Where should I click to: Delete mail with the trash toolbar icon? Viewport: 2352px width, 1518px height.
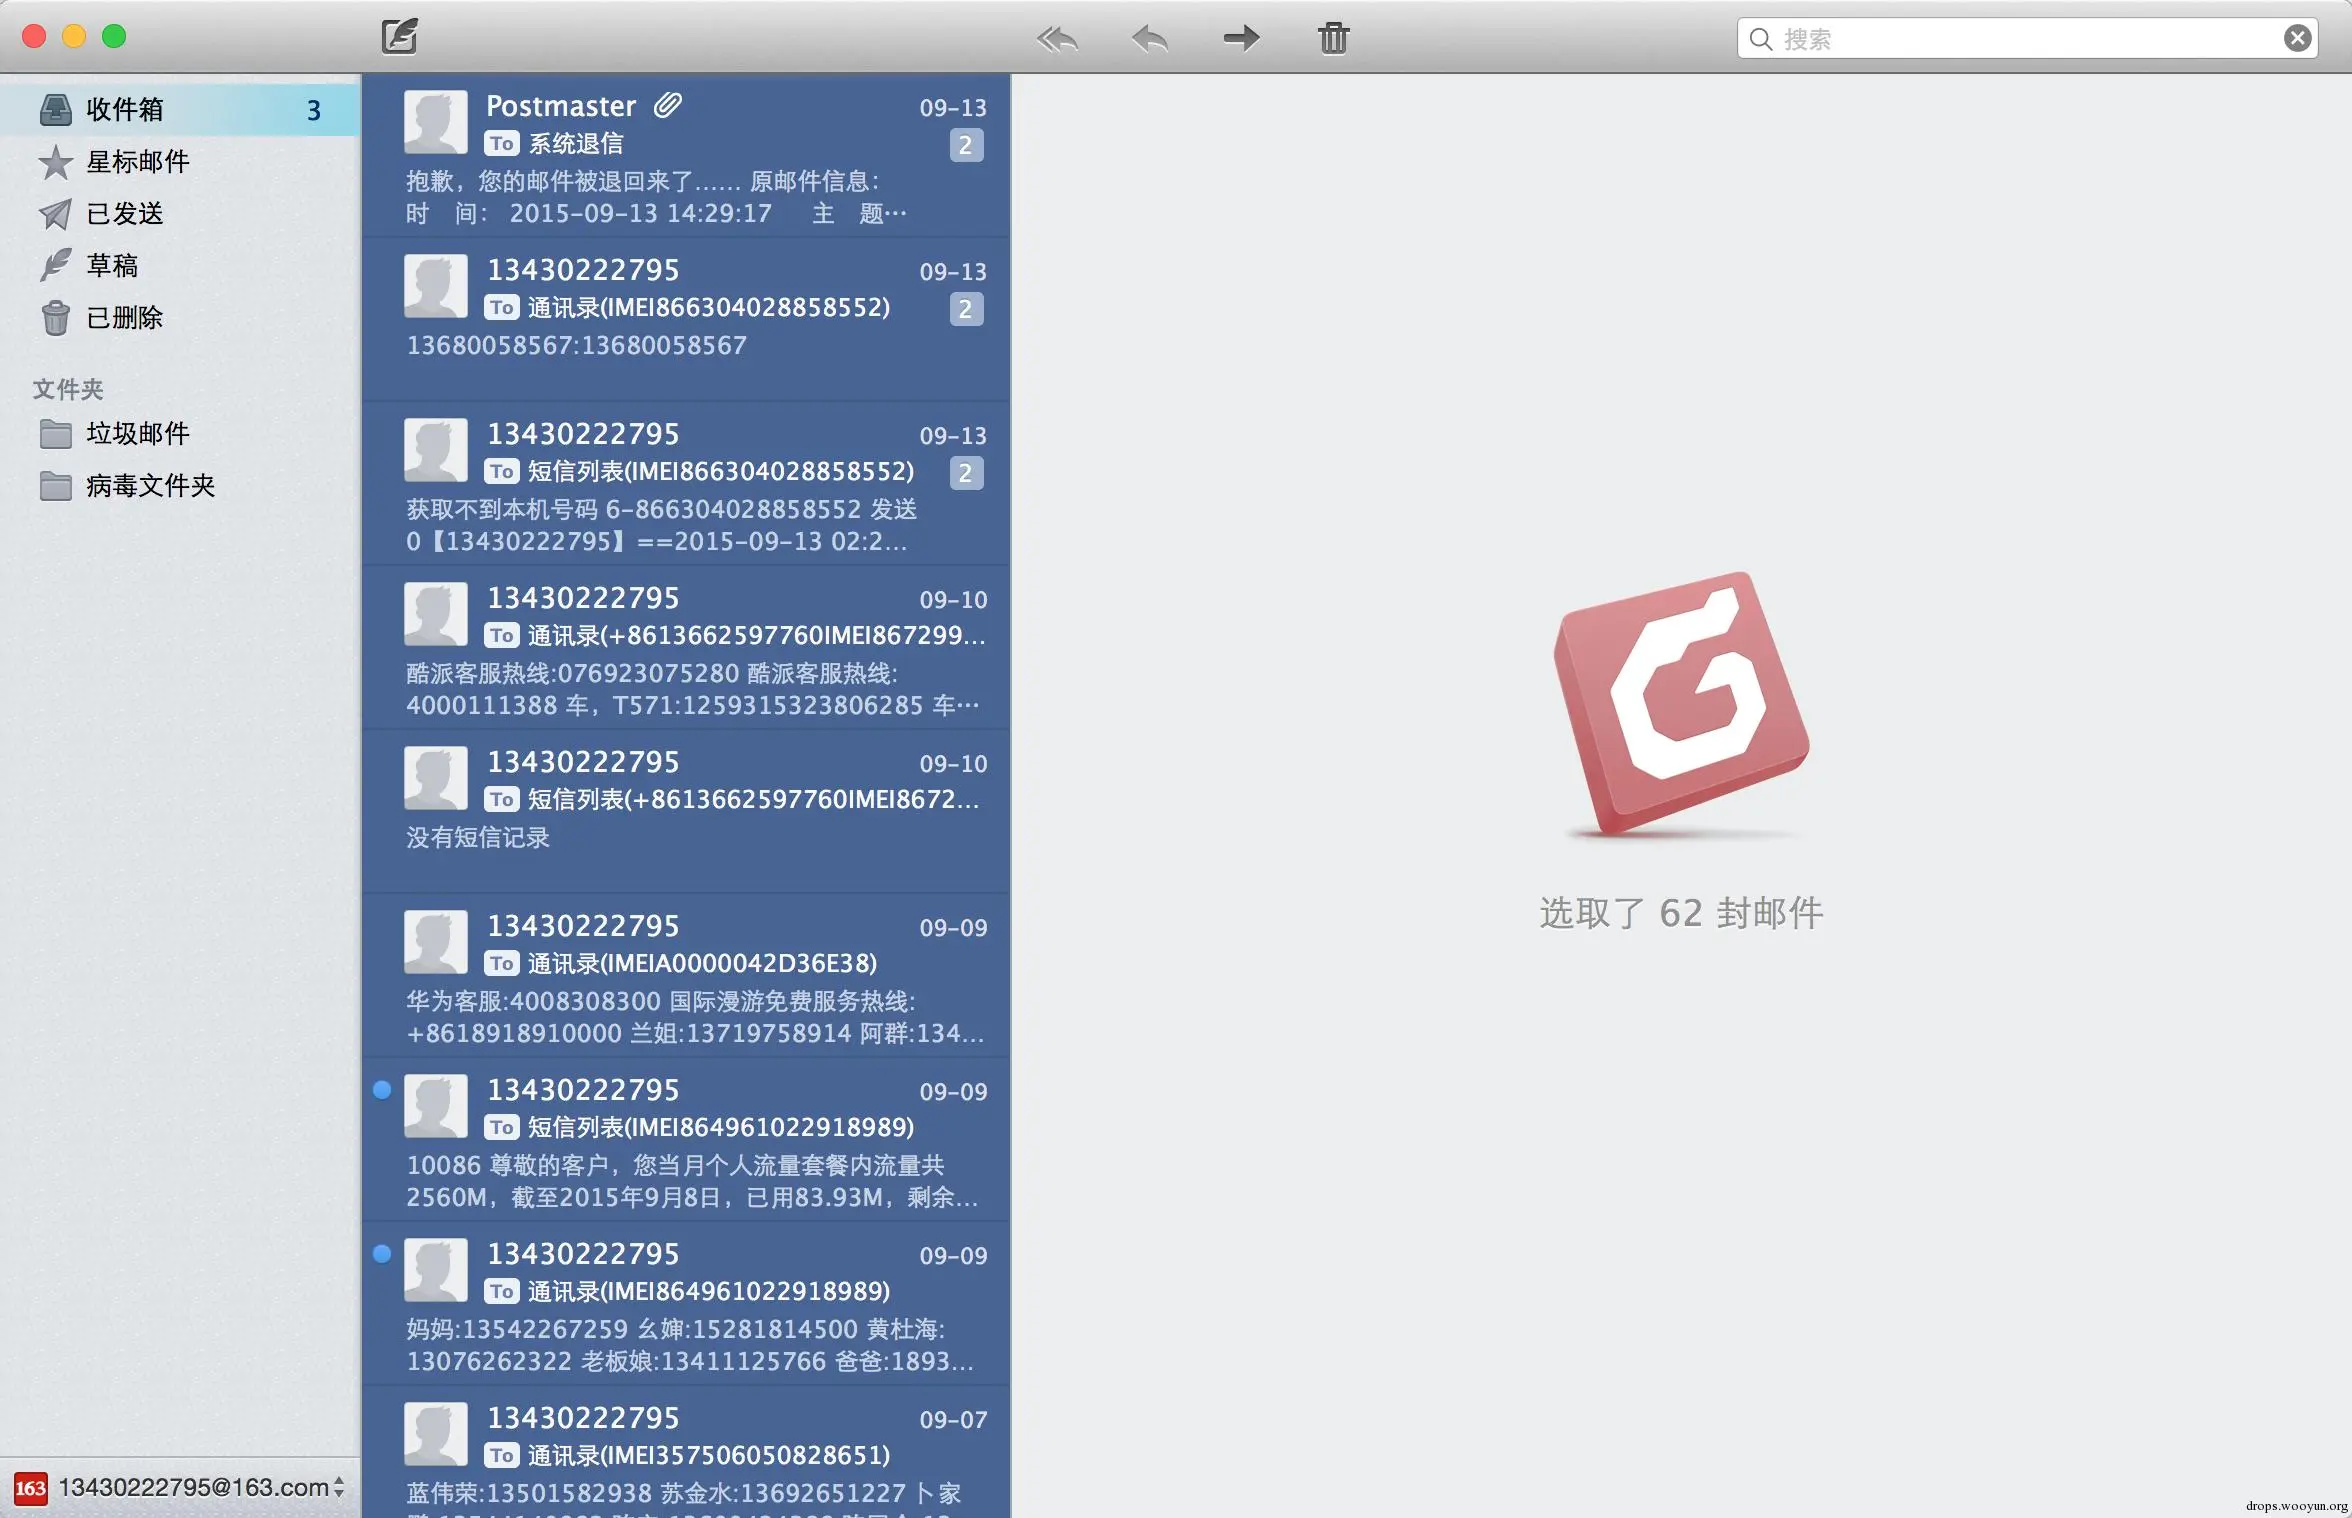coord(1333,39)
